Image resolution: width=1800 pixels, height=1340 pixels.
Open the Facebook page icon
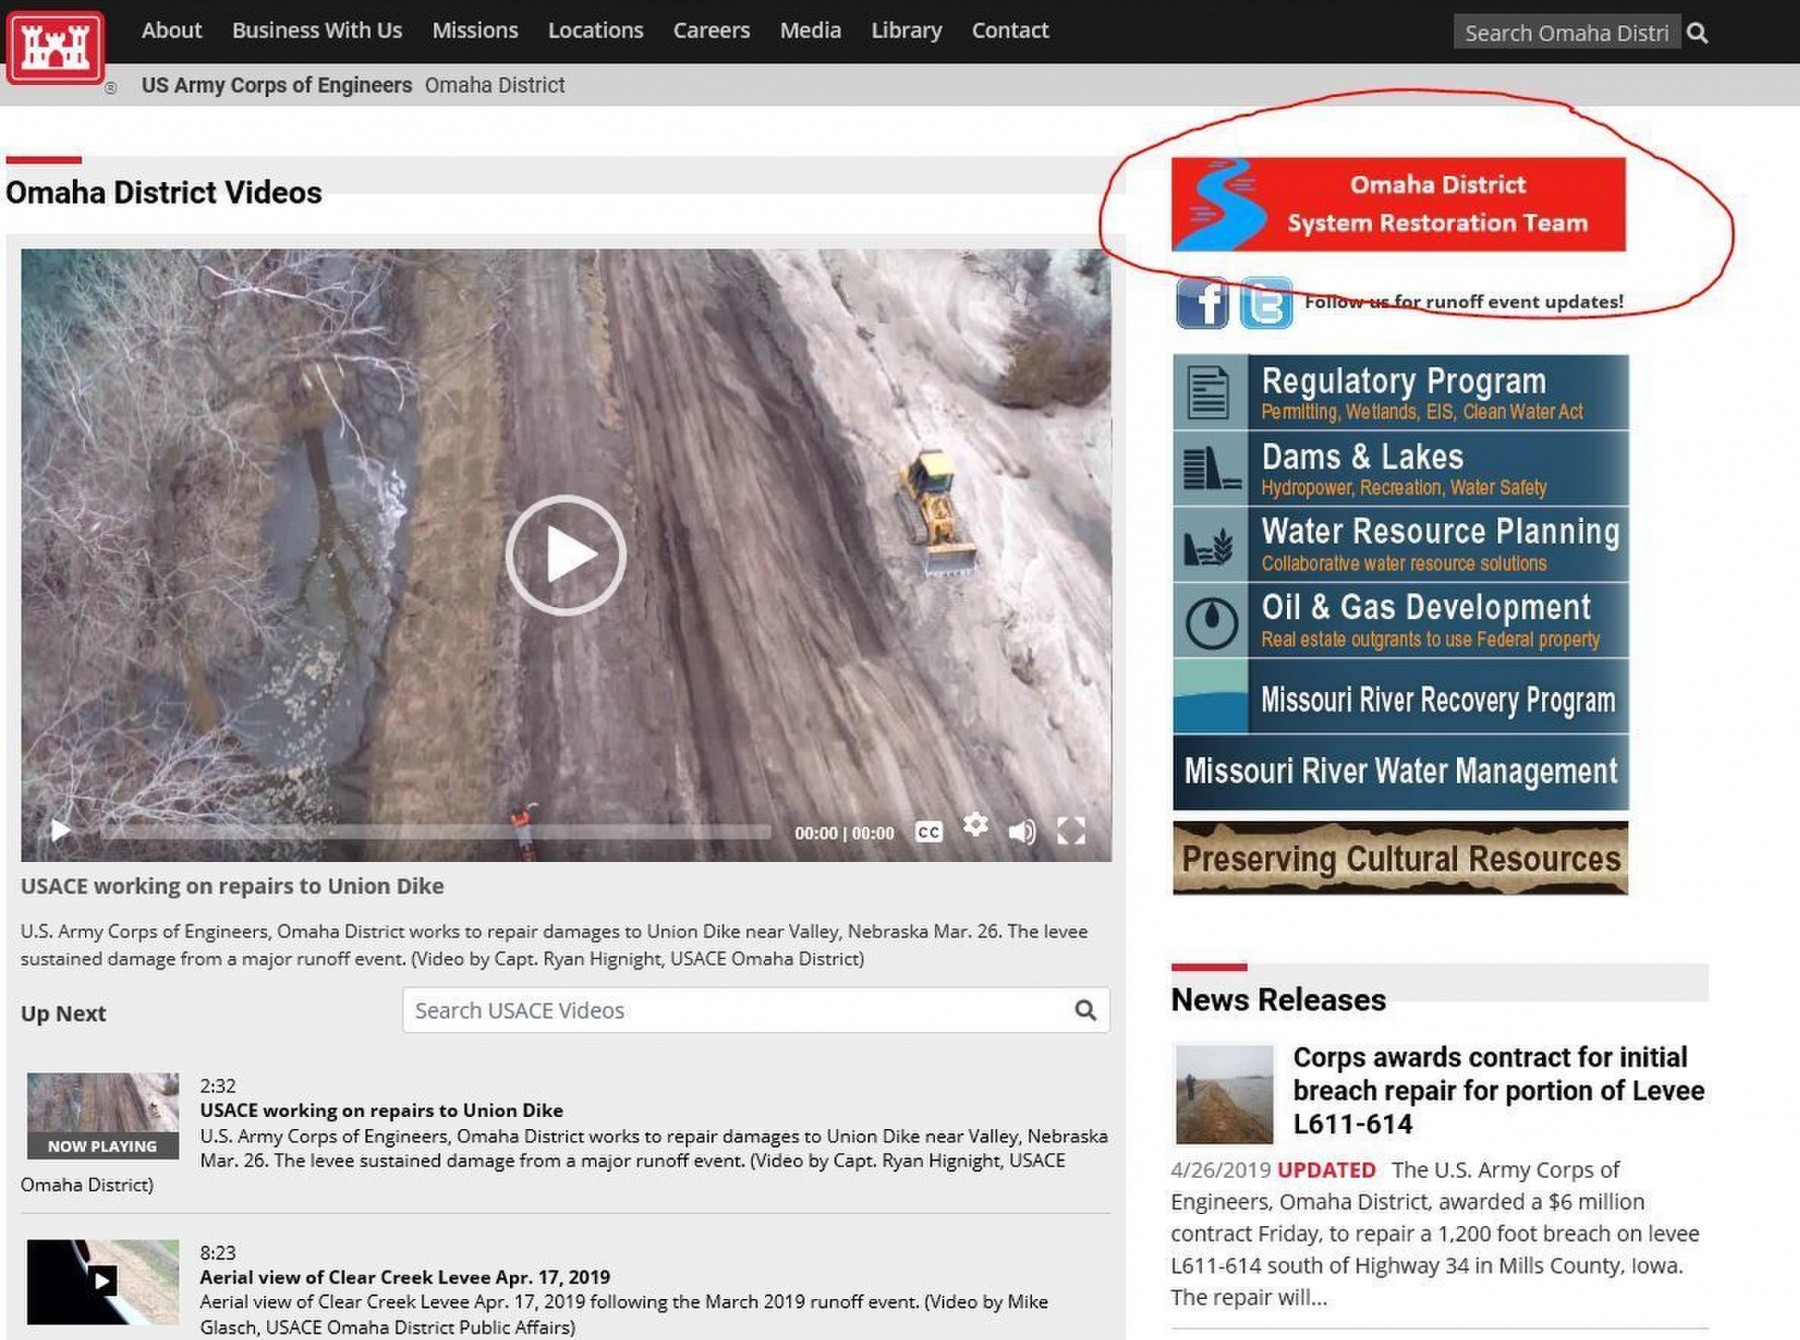[x=1202, y=303]
